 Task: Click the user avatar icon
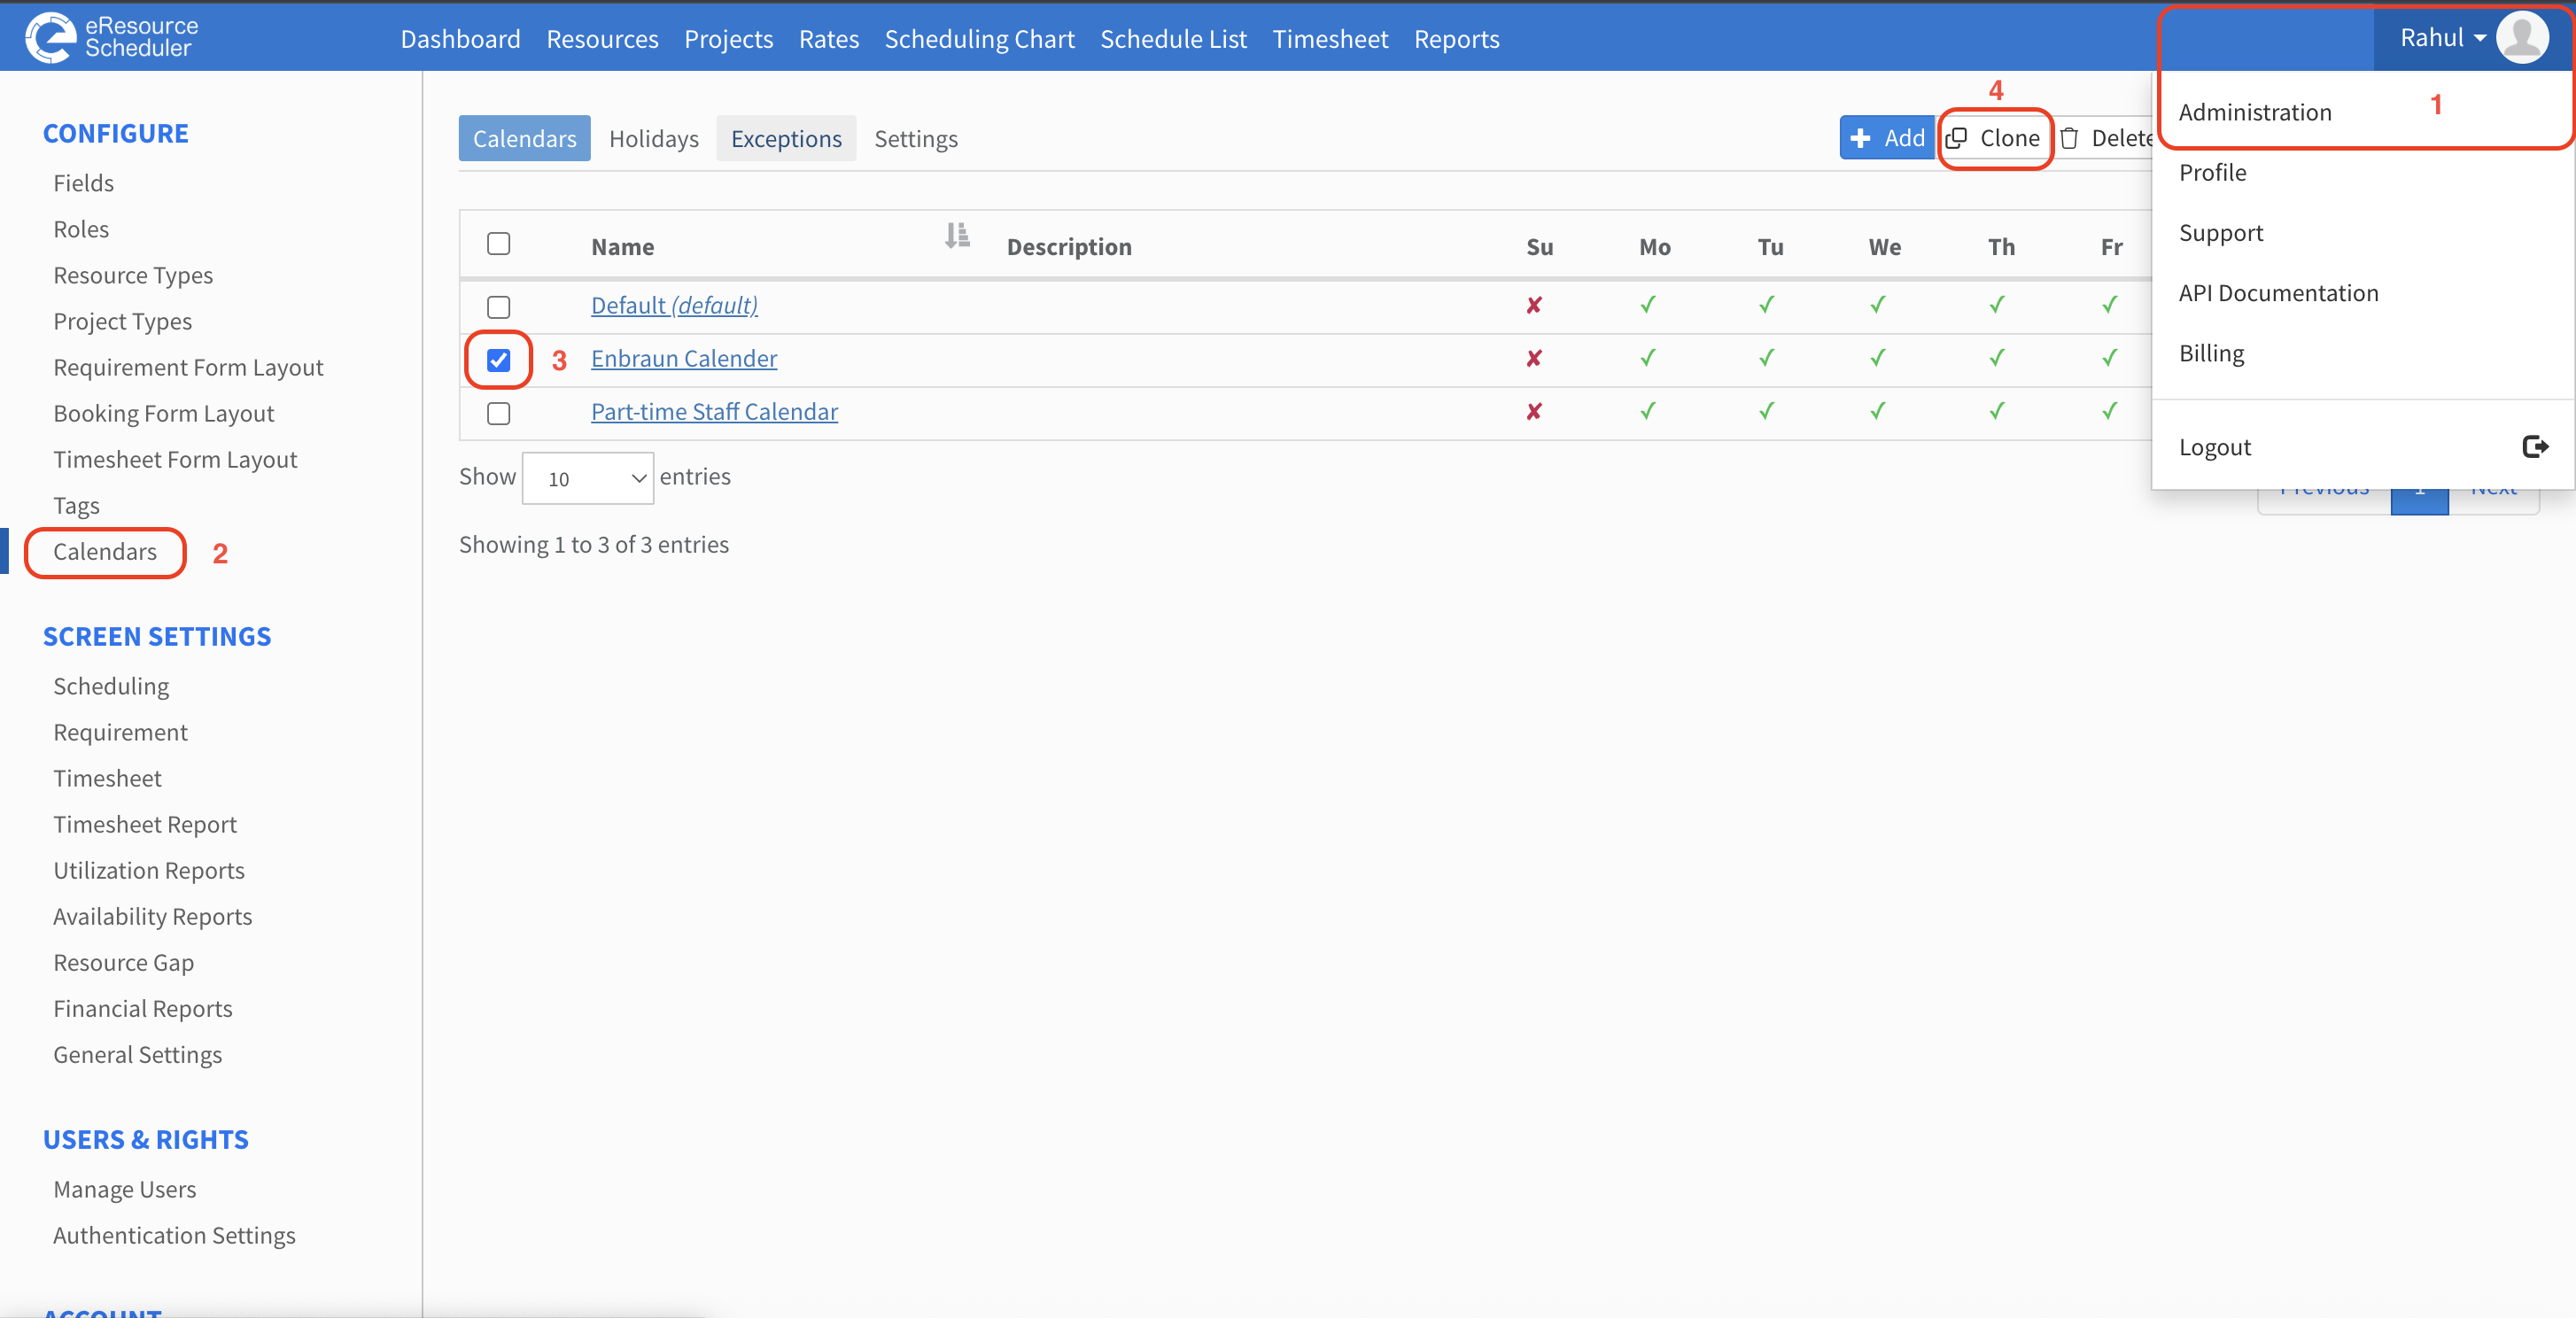[2522, 38]
